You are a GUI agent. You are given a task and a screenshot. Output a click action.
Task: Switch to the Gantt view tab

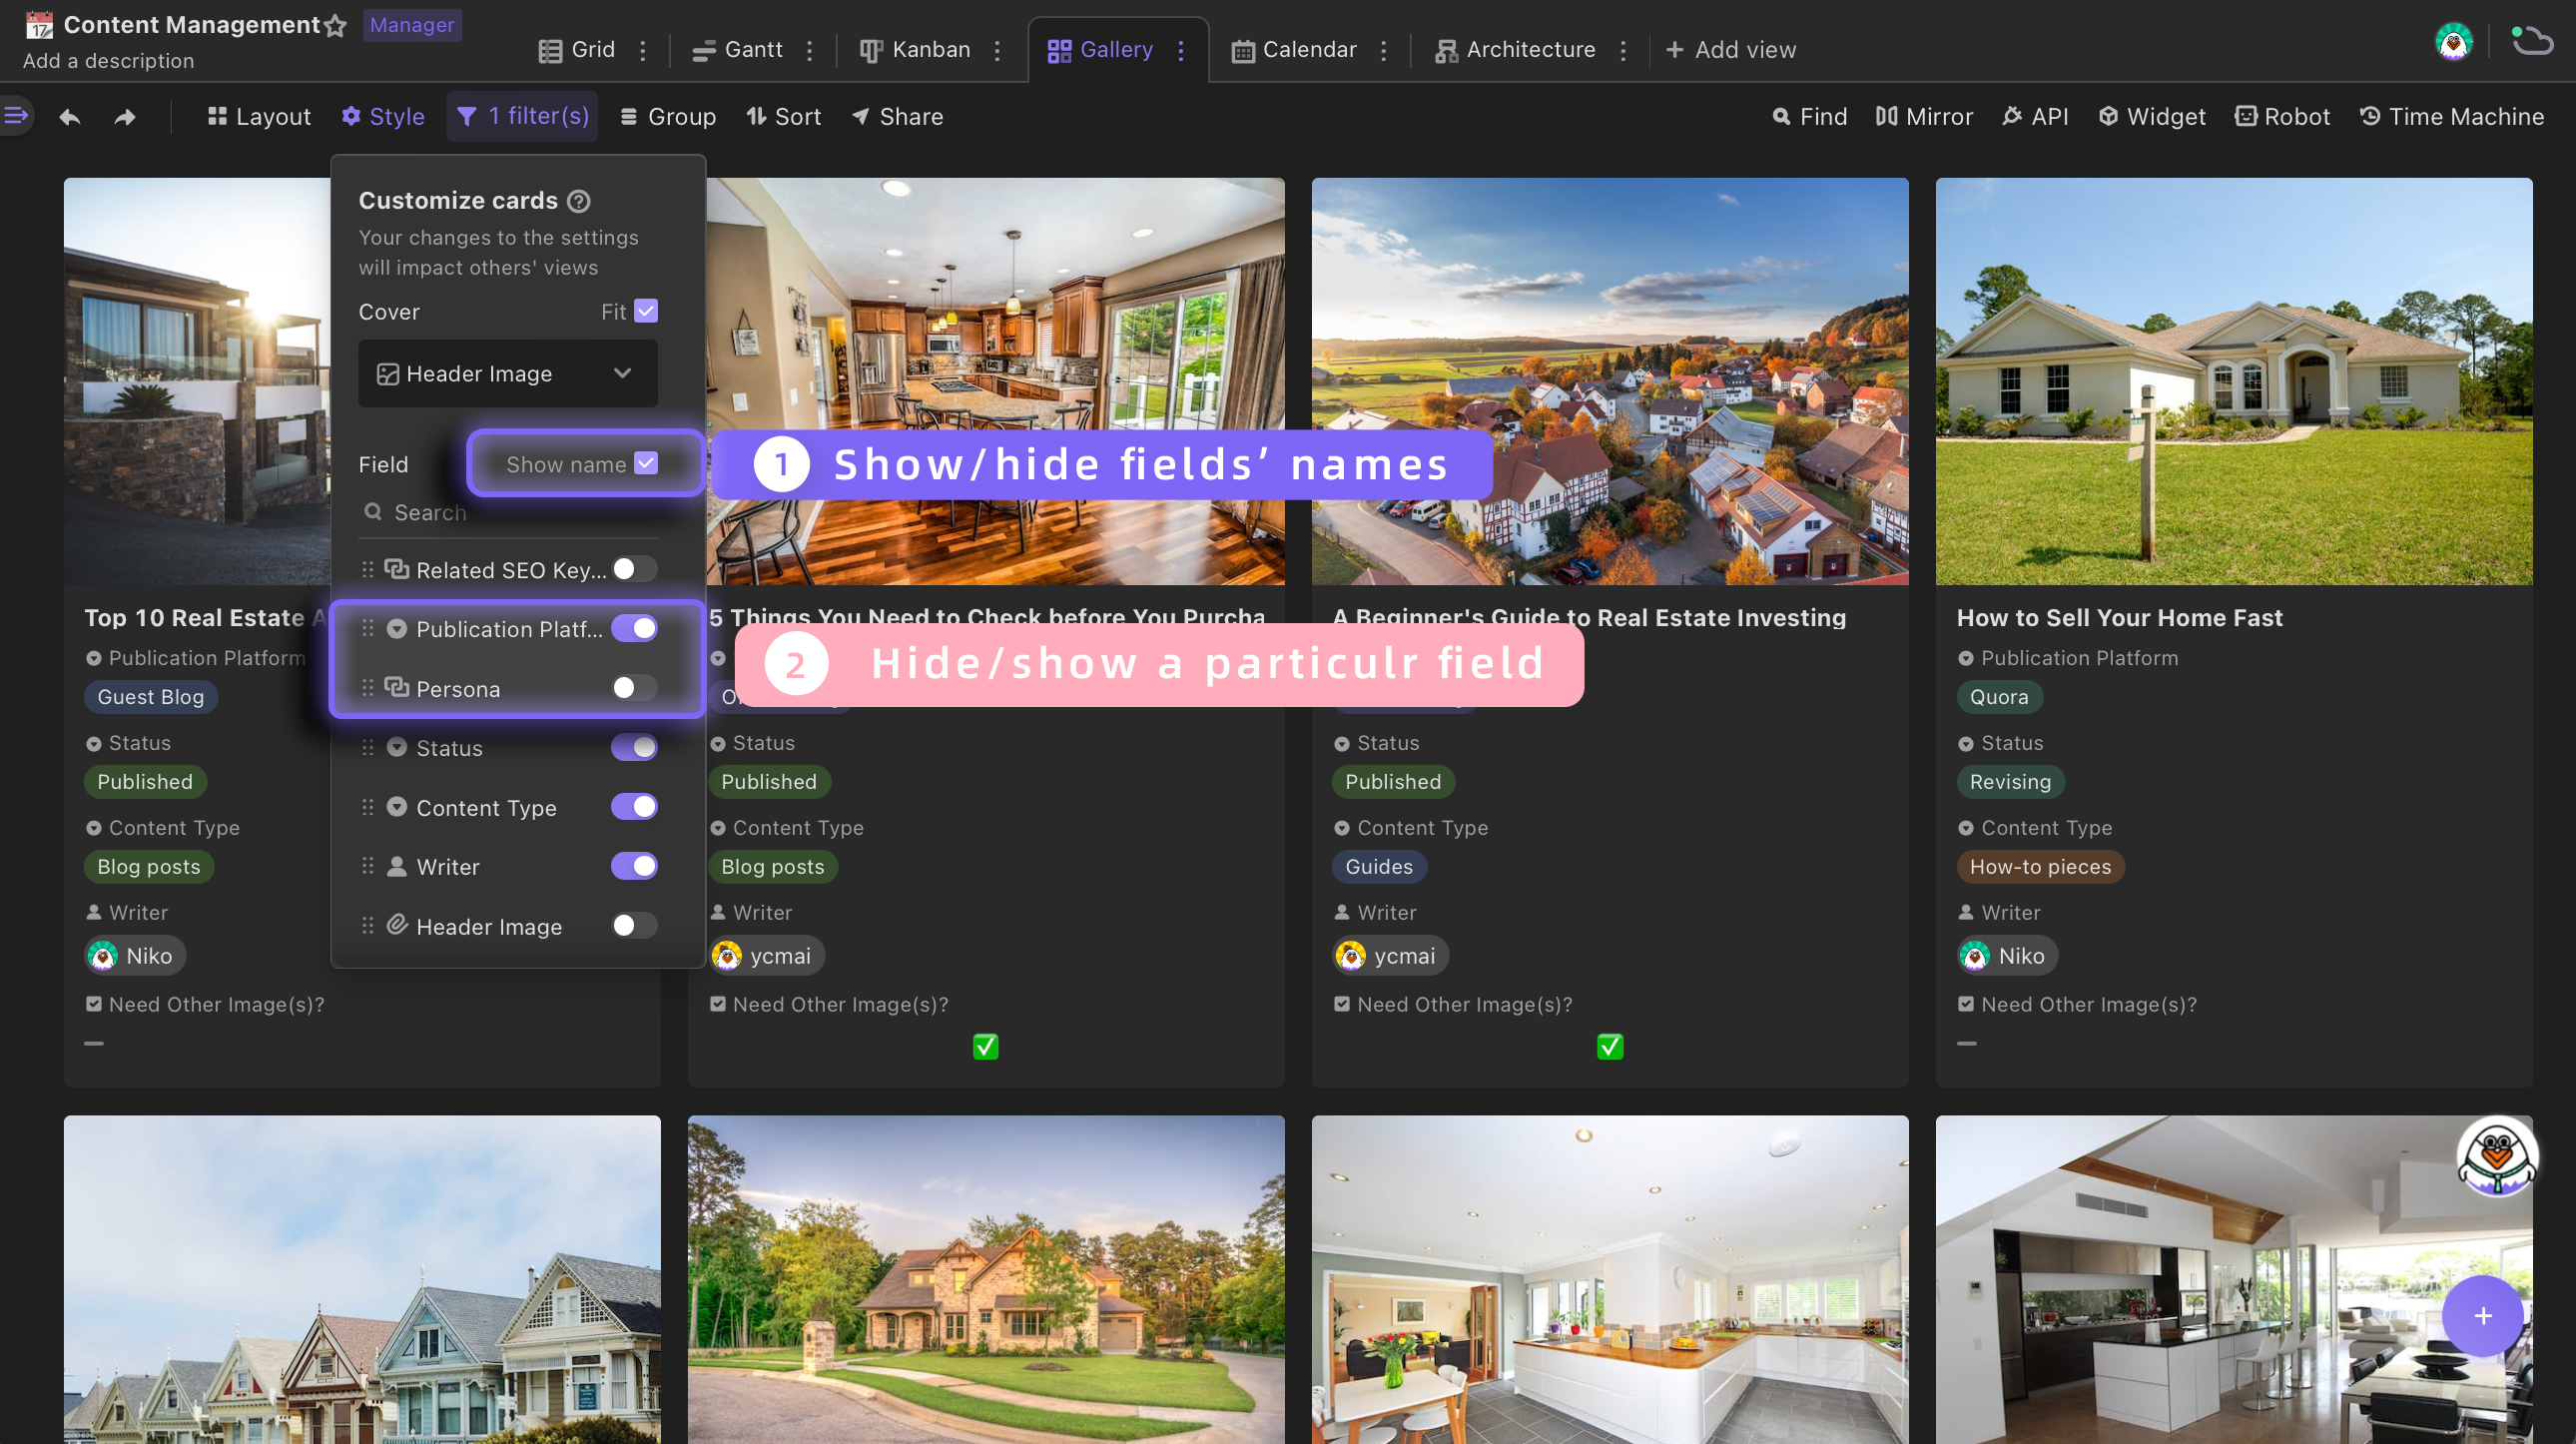pyautogui.click(x=738, y=50)
